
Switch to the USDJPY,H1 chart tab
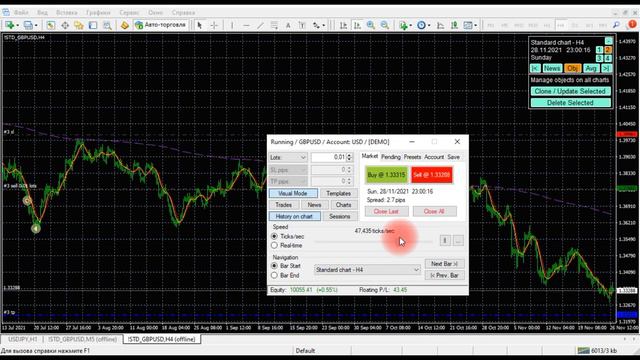[23, 340]
